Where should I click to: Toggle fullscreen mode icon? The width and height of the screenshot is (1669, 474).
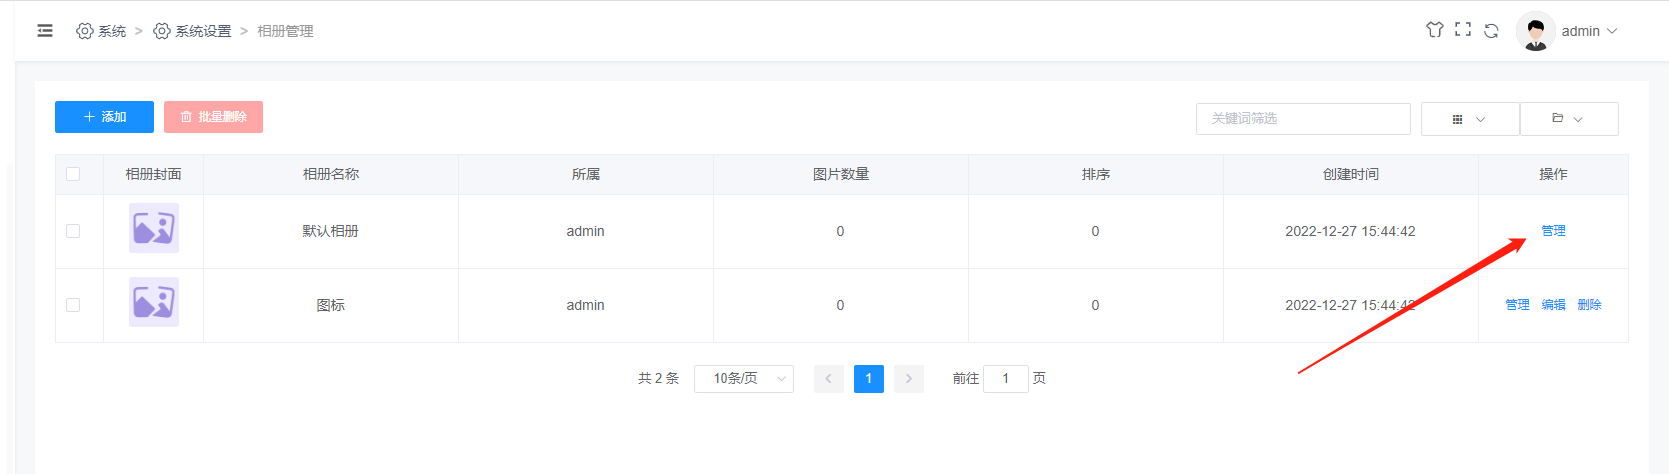(x=1463, y=30)
